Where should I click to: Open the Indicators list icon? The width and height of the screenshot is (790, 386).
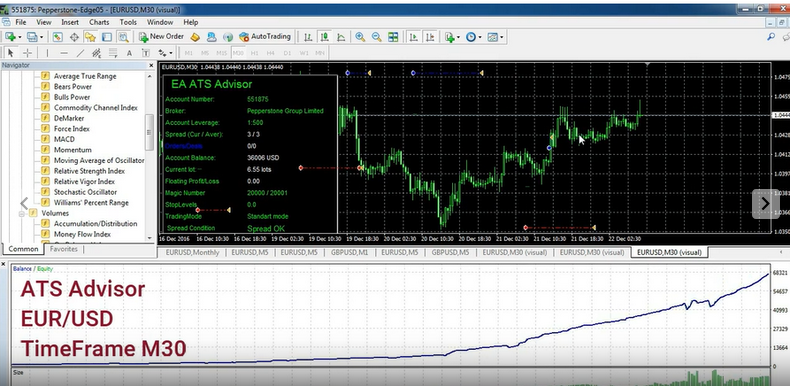point(449,37)
